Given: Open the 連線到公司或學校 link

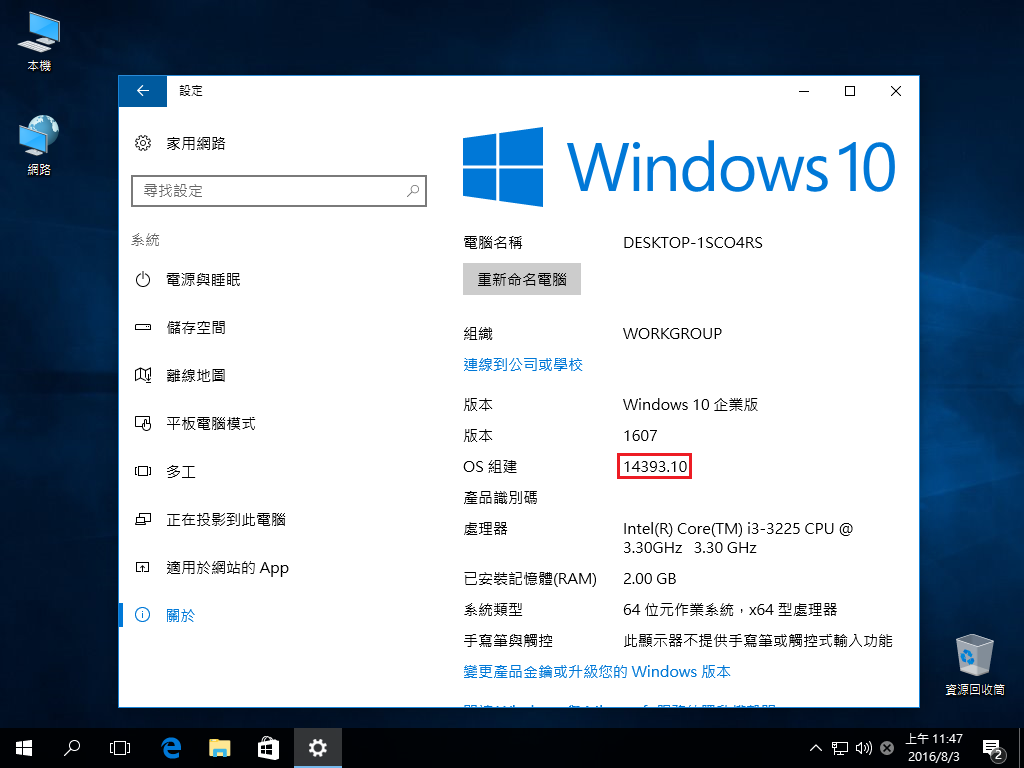Looking at the screenshot, I should click(522, 364).
